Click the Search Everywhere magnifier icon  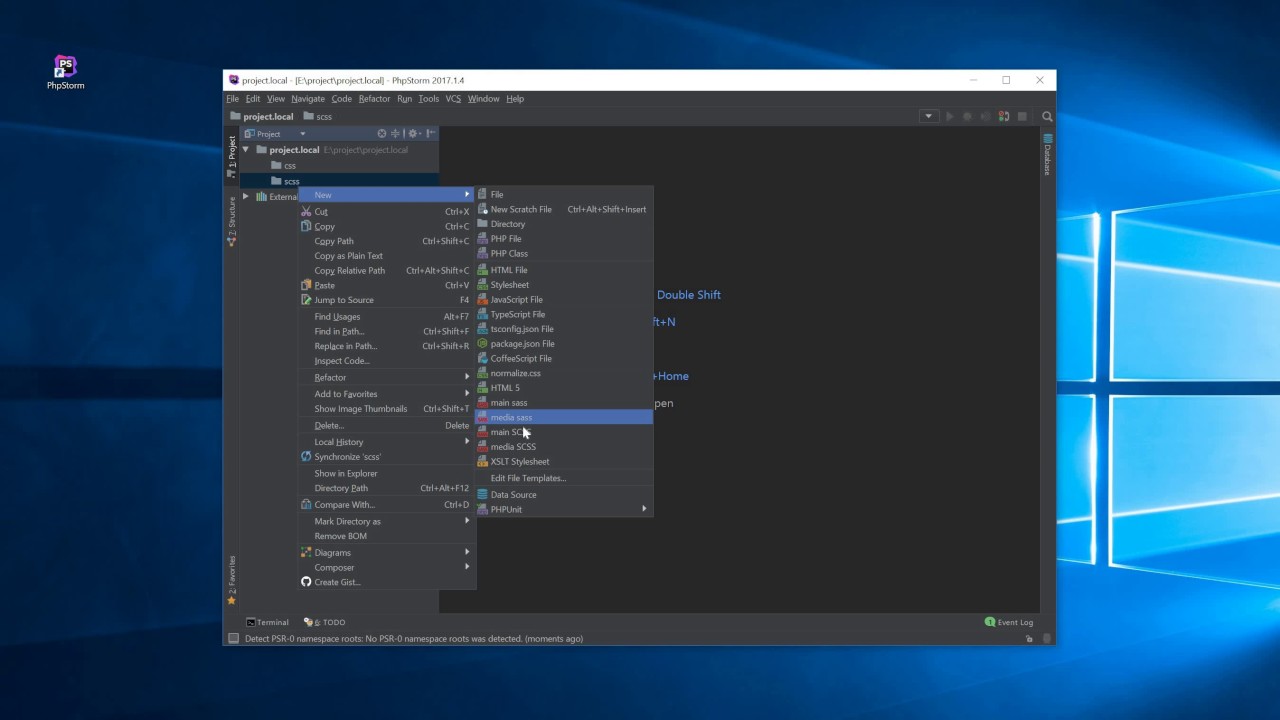point(1047,117)
